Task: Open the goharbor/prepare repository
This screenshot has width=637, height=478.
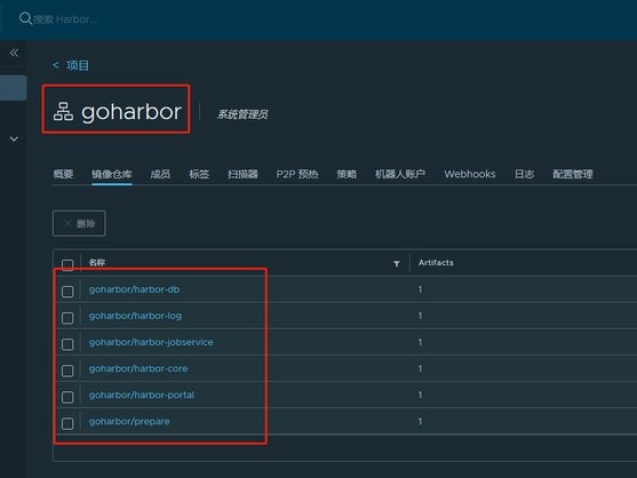Action: point(129,422)
